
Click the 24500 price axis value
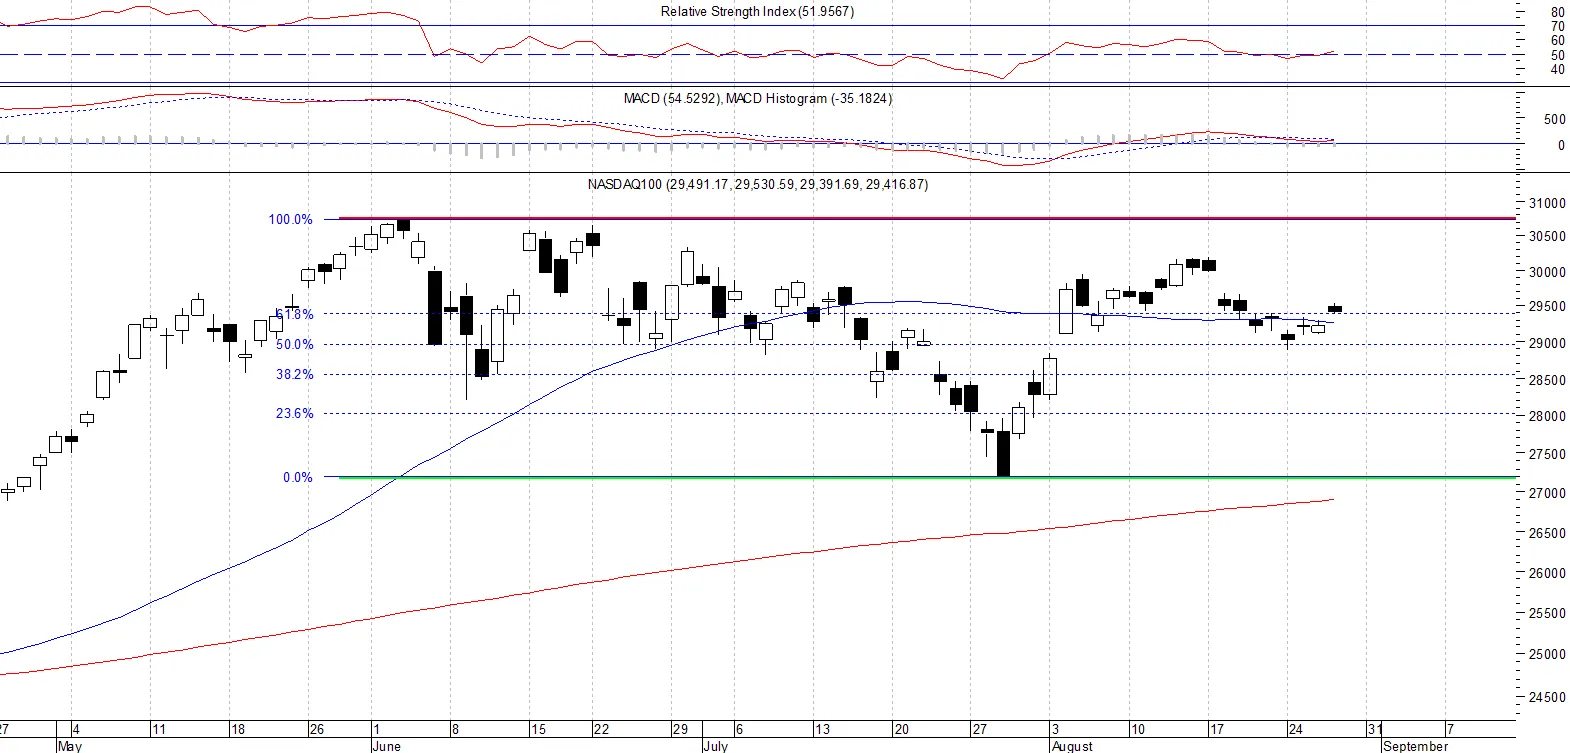point(1547,697)
